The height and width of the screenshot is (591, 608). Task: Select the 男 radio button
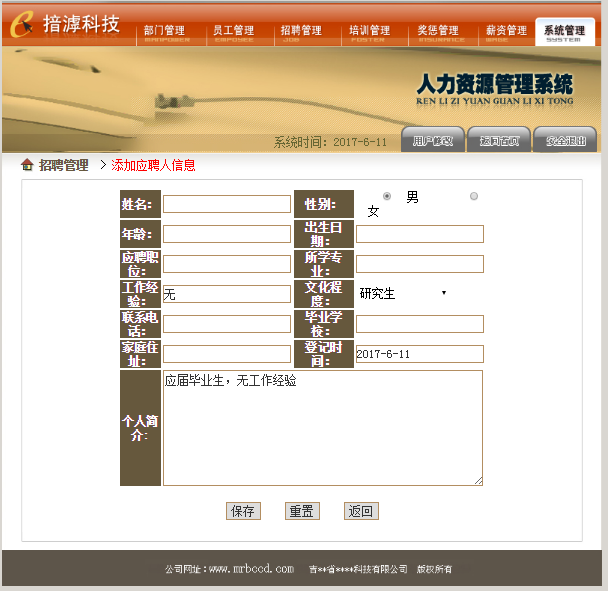pyautogui.click(x=387, y=196)
